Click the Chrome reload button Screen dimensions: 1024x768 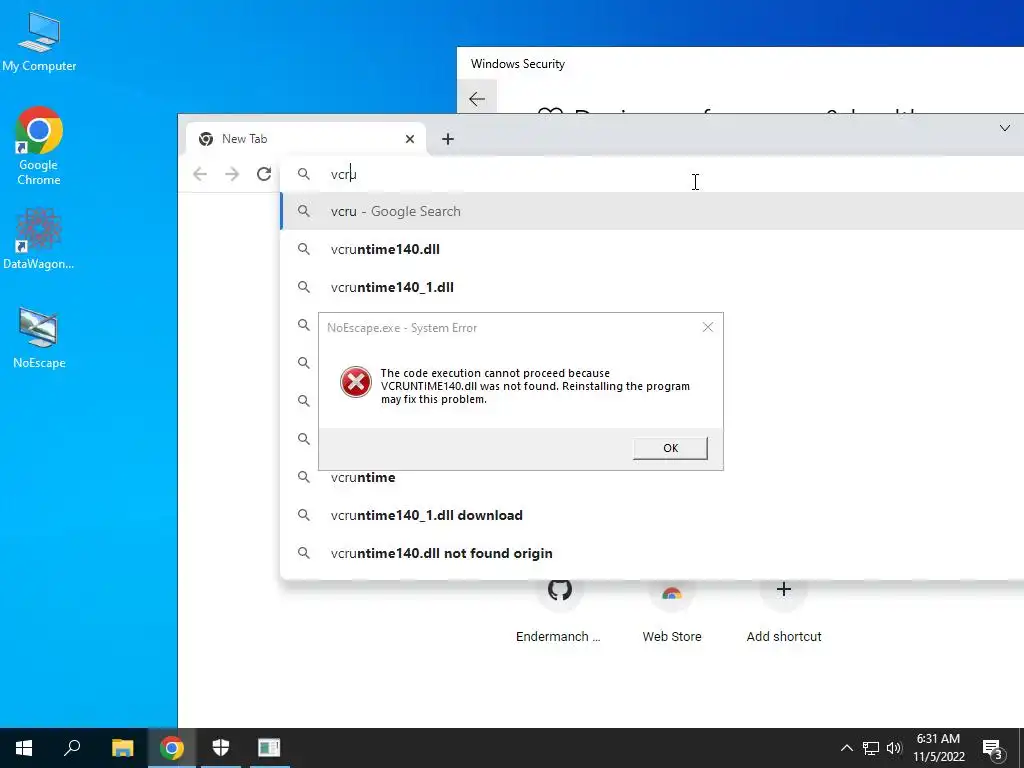click(264, 174)
